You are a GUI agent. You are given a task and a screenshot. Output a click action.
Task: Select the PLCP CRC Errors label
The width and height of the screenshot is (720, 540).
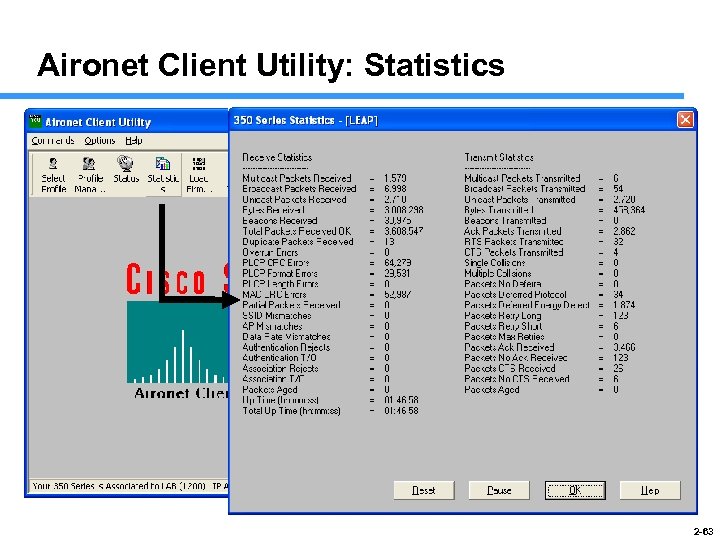(x=276, y=263)
